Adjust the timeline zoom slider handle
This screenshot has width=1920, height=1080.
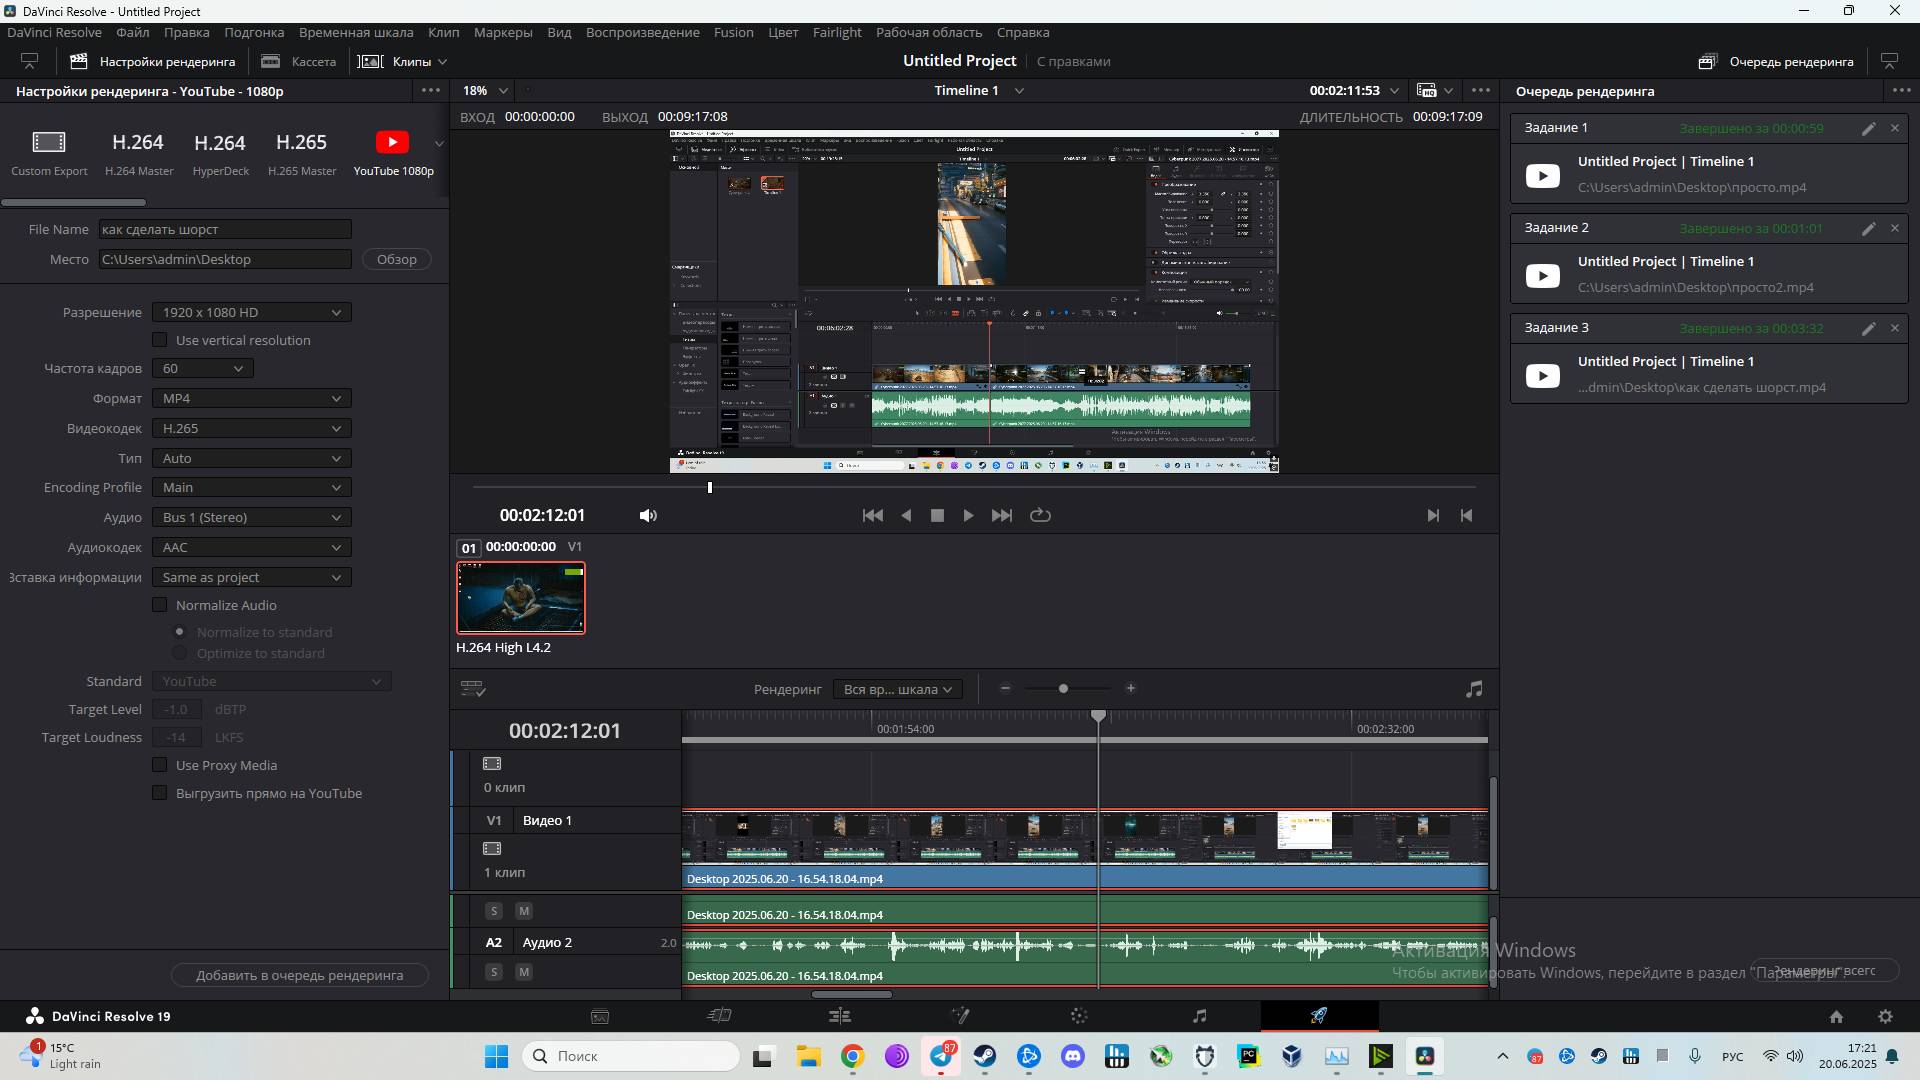tap(1063, 689)
